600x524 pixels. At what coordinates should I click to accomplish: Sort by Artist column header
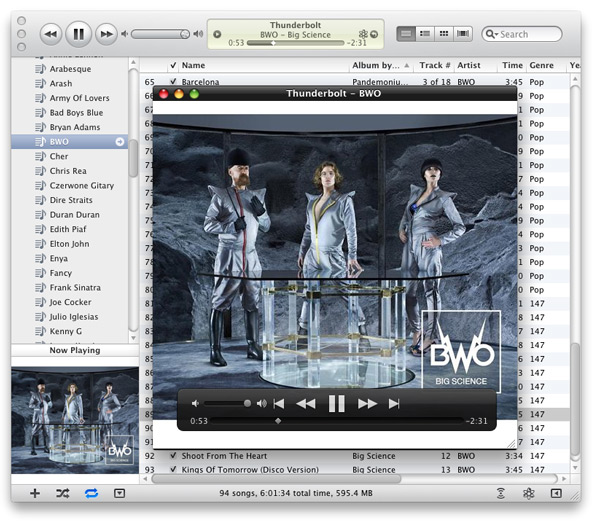pos(477,65)
